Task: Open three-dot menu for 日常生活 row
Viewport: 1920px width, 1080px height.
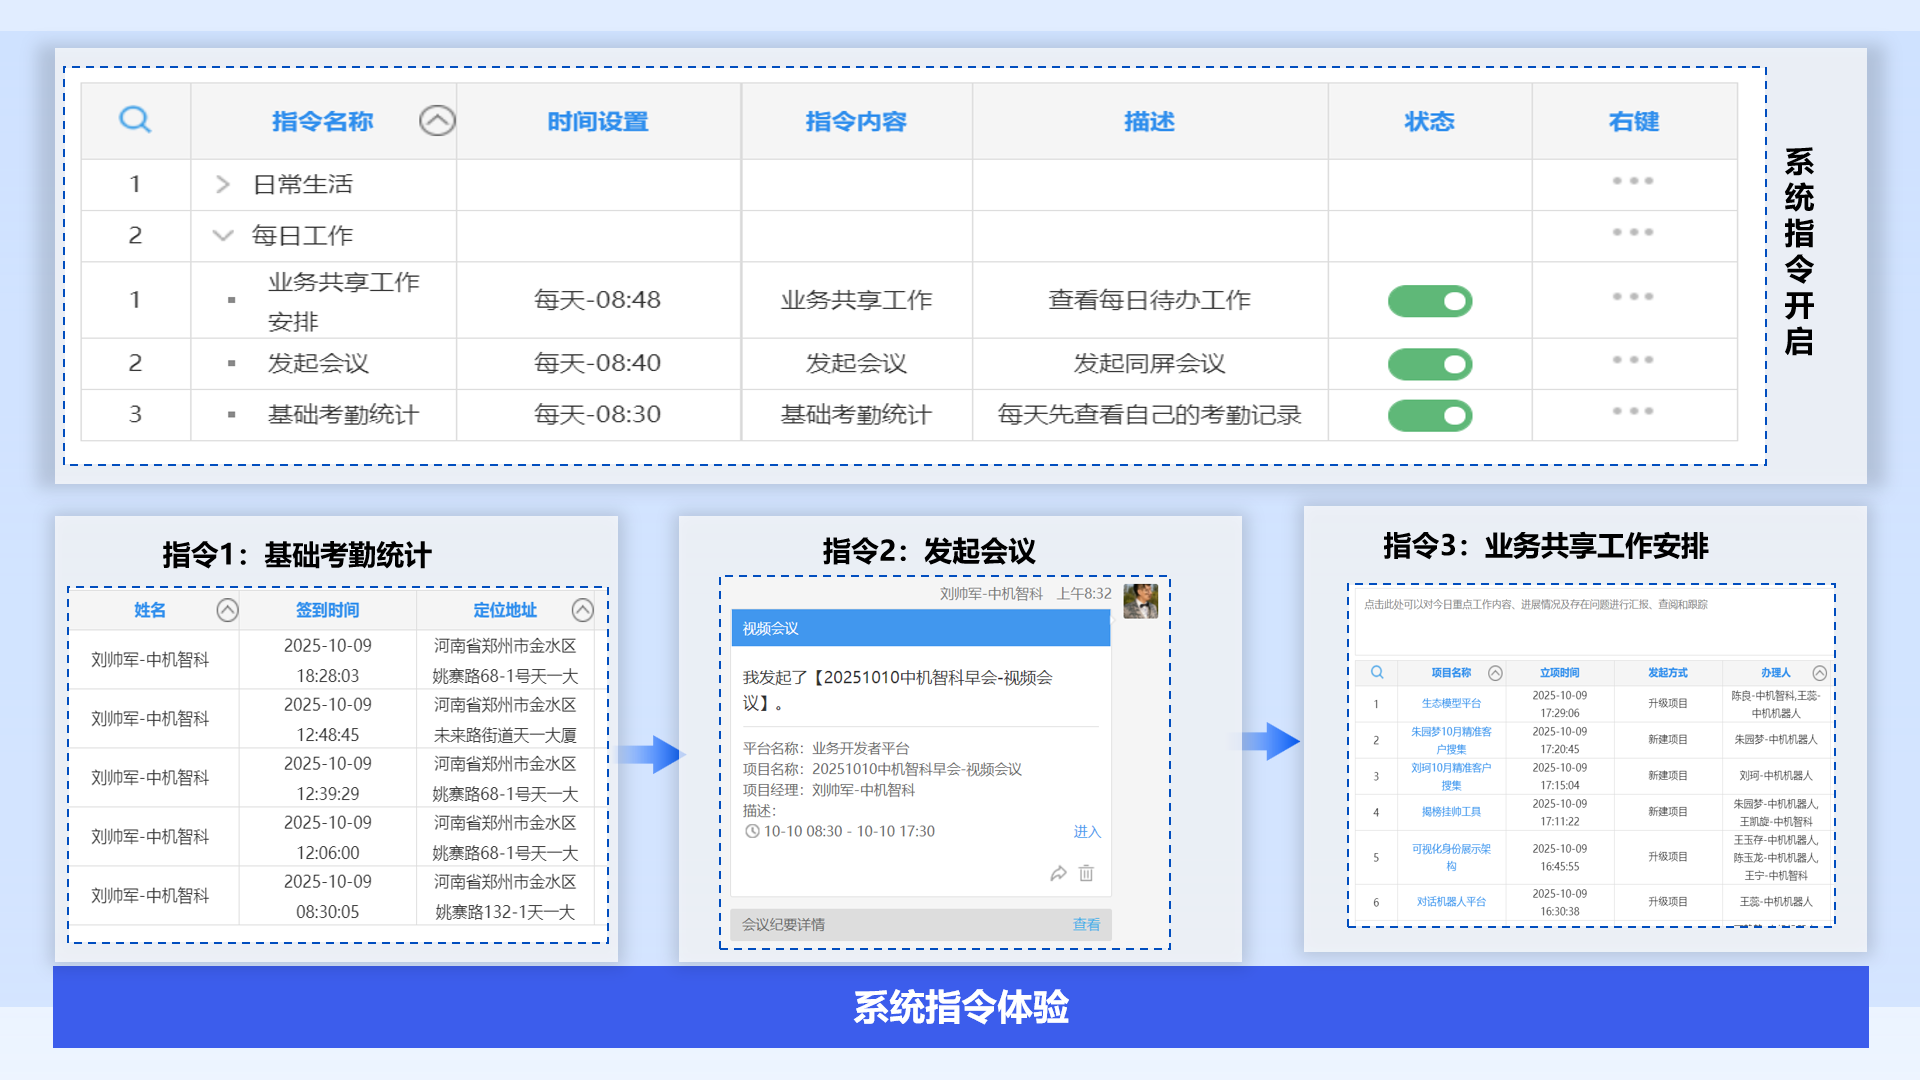Action: (1632, 181)
